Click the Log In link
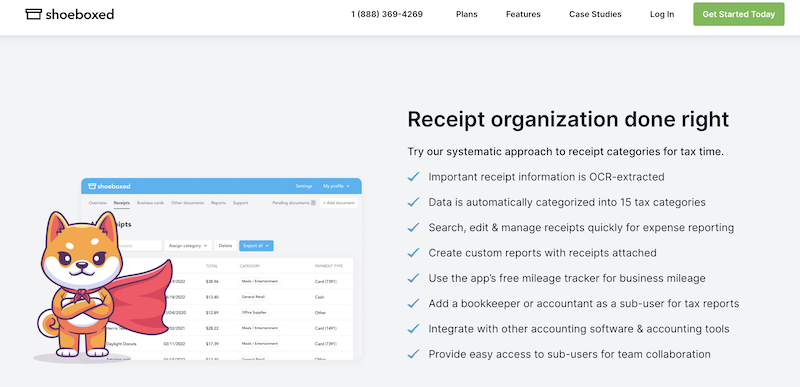 click(662, 14)
